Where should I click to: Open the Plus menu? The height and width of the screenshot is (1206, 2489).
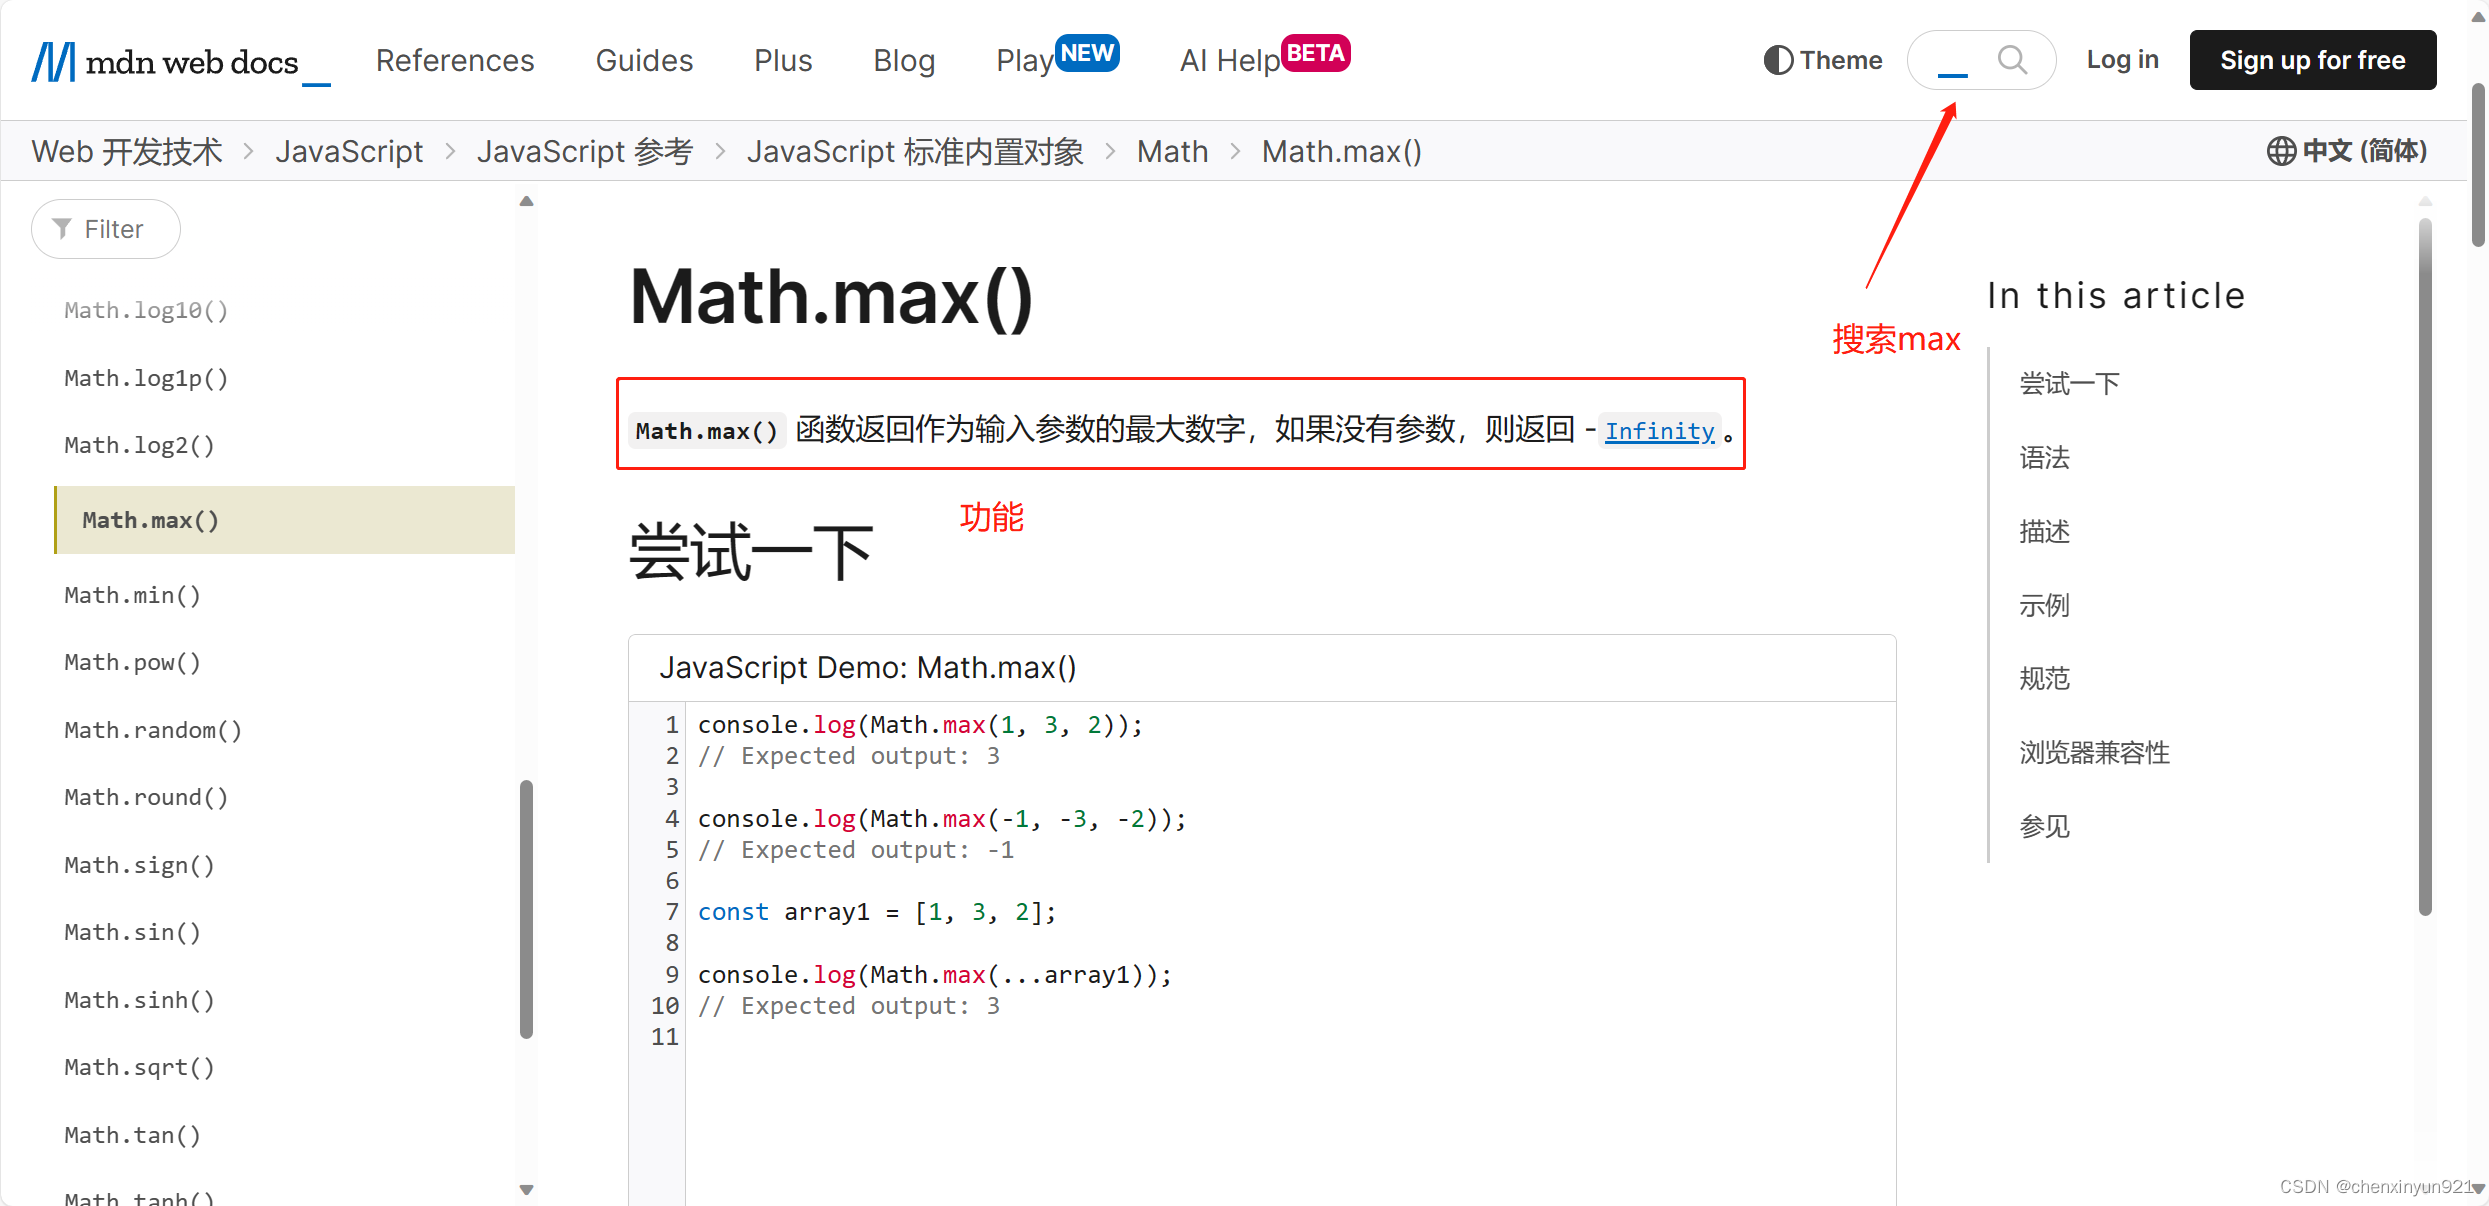pos(783,60)
